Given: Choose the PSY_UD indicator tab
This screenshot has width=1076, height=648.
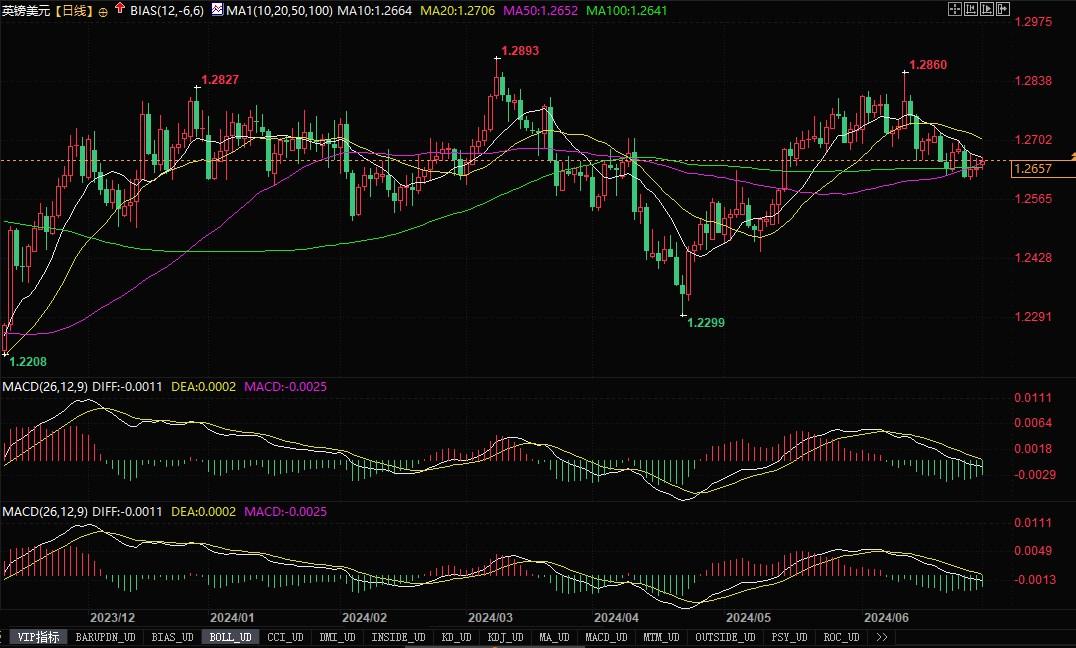Looking at the screenshot, I should pyautogui.click(x=789, y=637).
